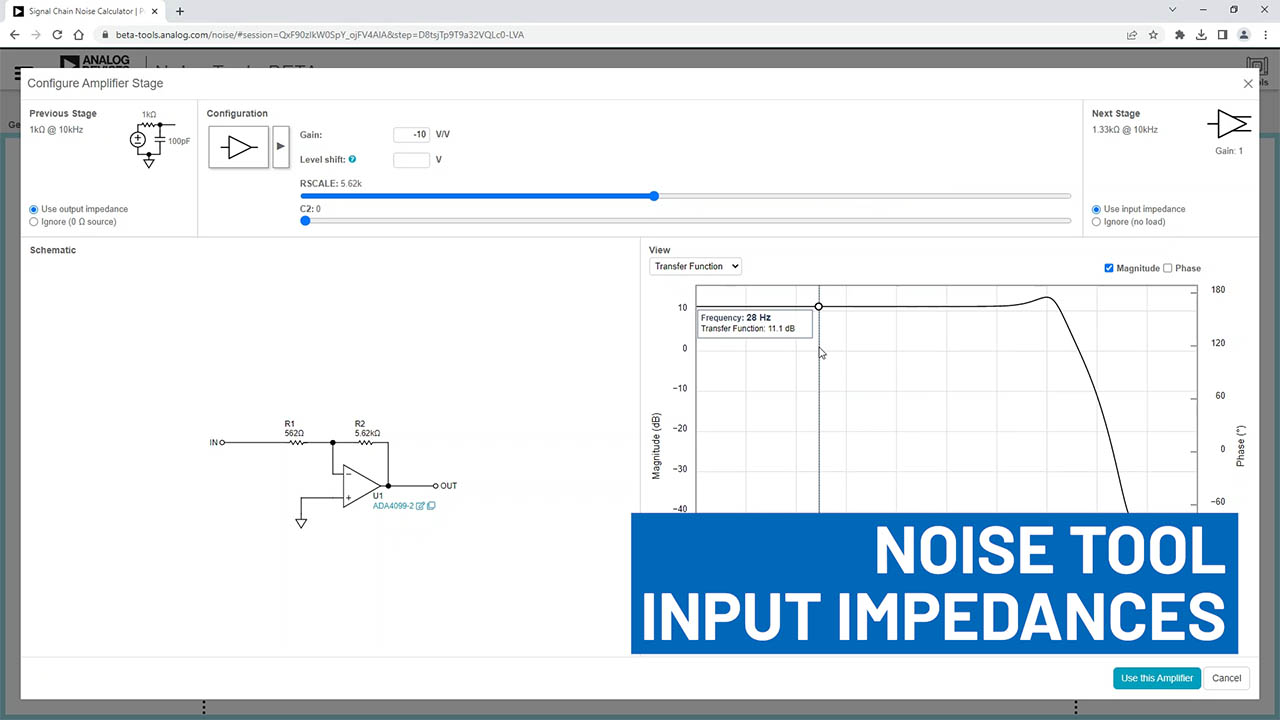Select the Signal Chain Noise Calculator tab
This screenshot has height=720, width=1280.
tap(85, 11)
